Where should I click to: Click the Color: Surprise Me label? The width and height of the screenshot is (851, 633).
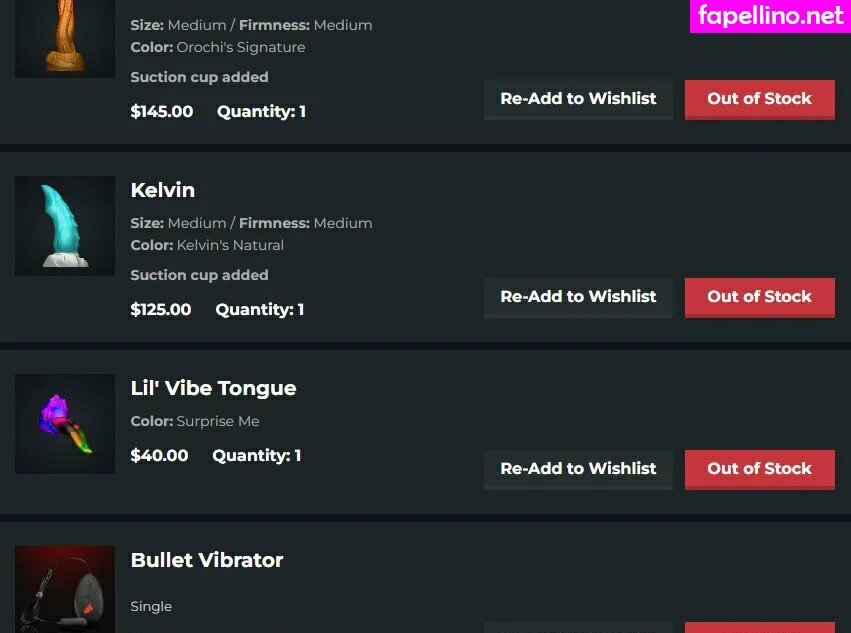(x=195, y=422)
